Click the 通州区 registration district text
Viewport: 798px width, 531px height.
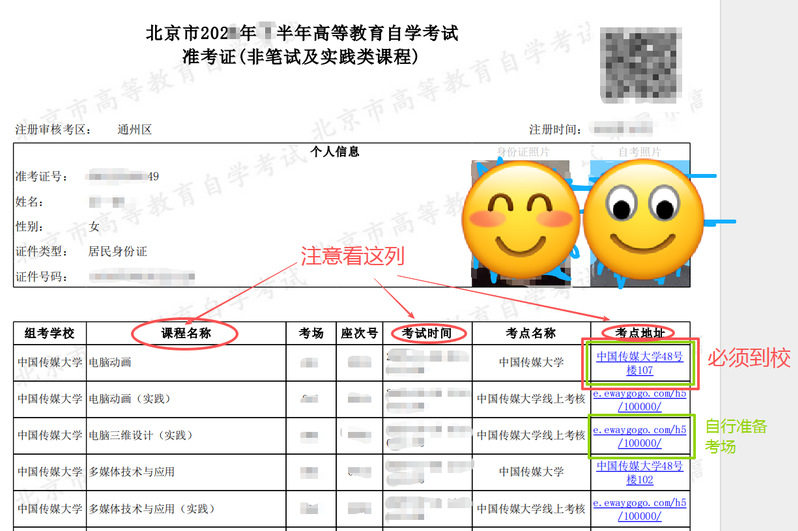(134, 129)
